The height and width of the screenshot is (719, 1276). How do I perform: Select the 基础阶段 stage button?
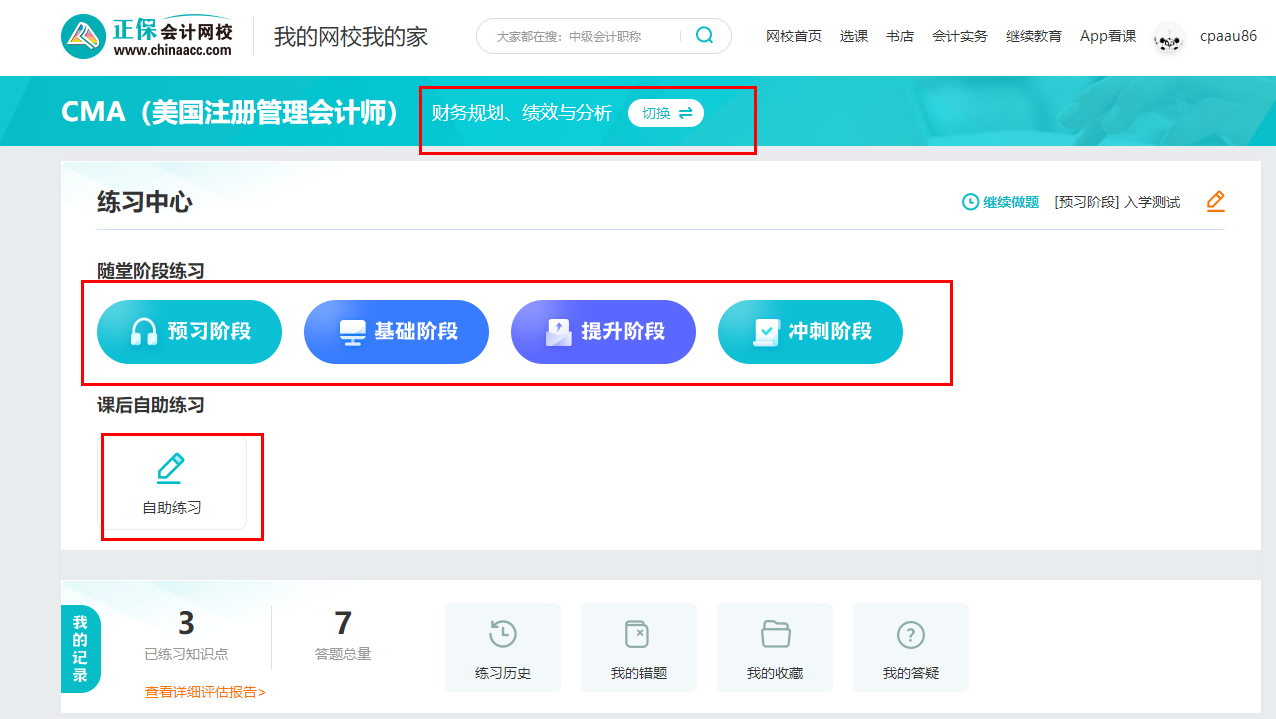(x=396, y=332)
